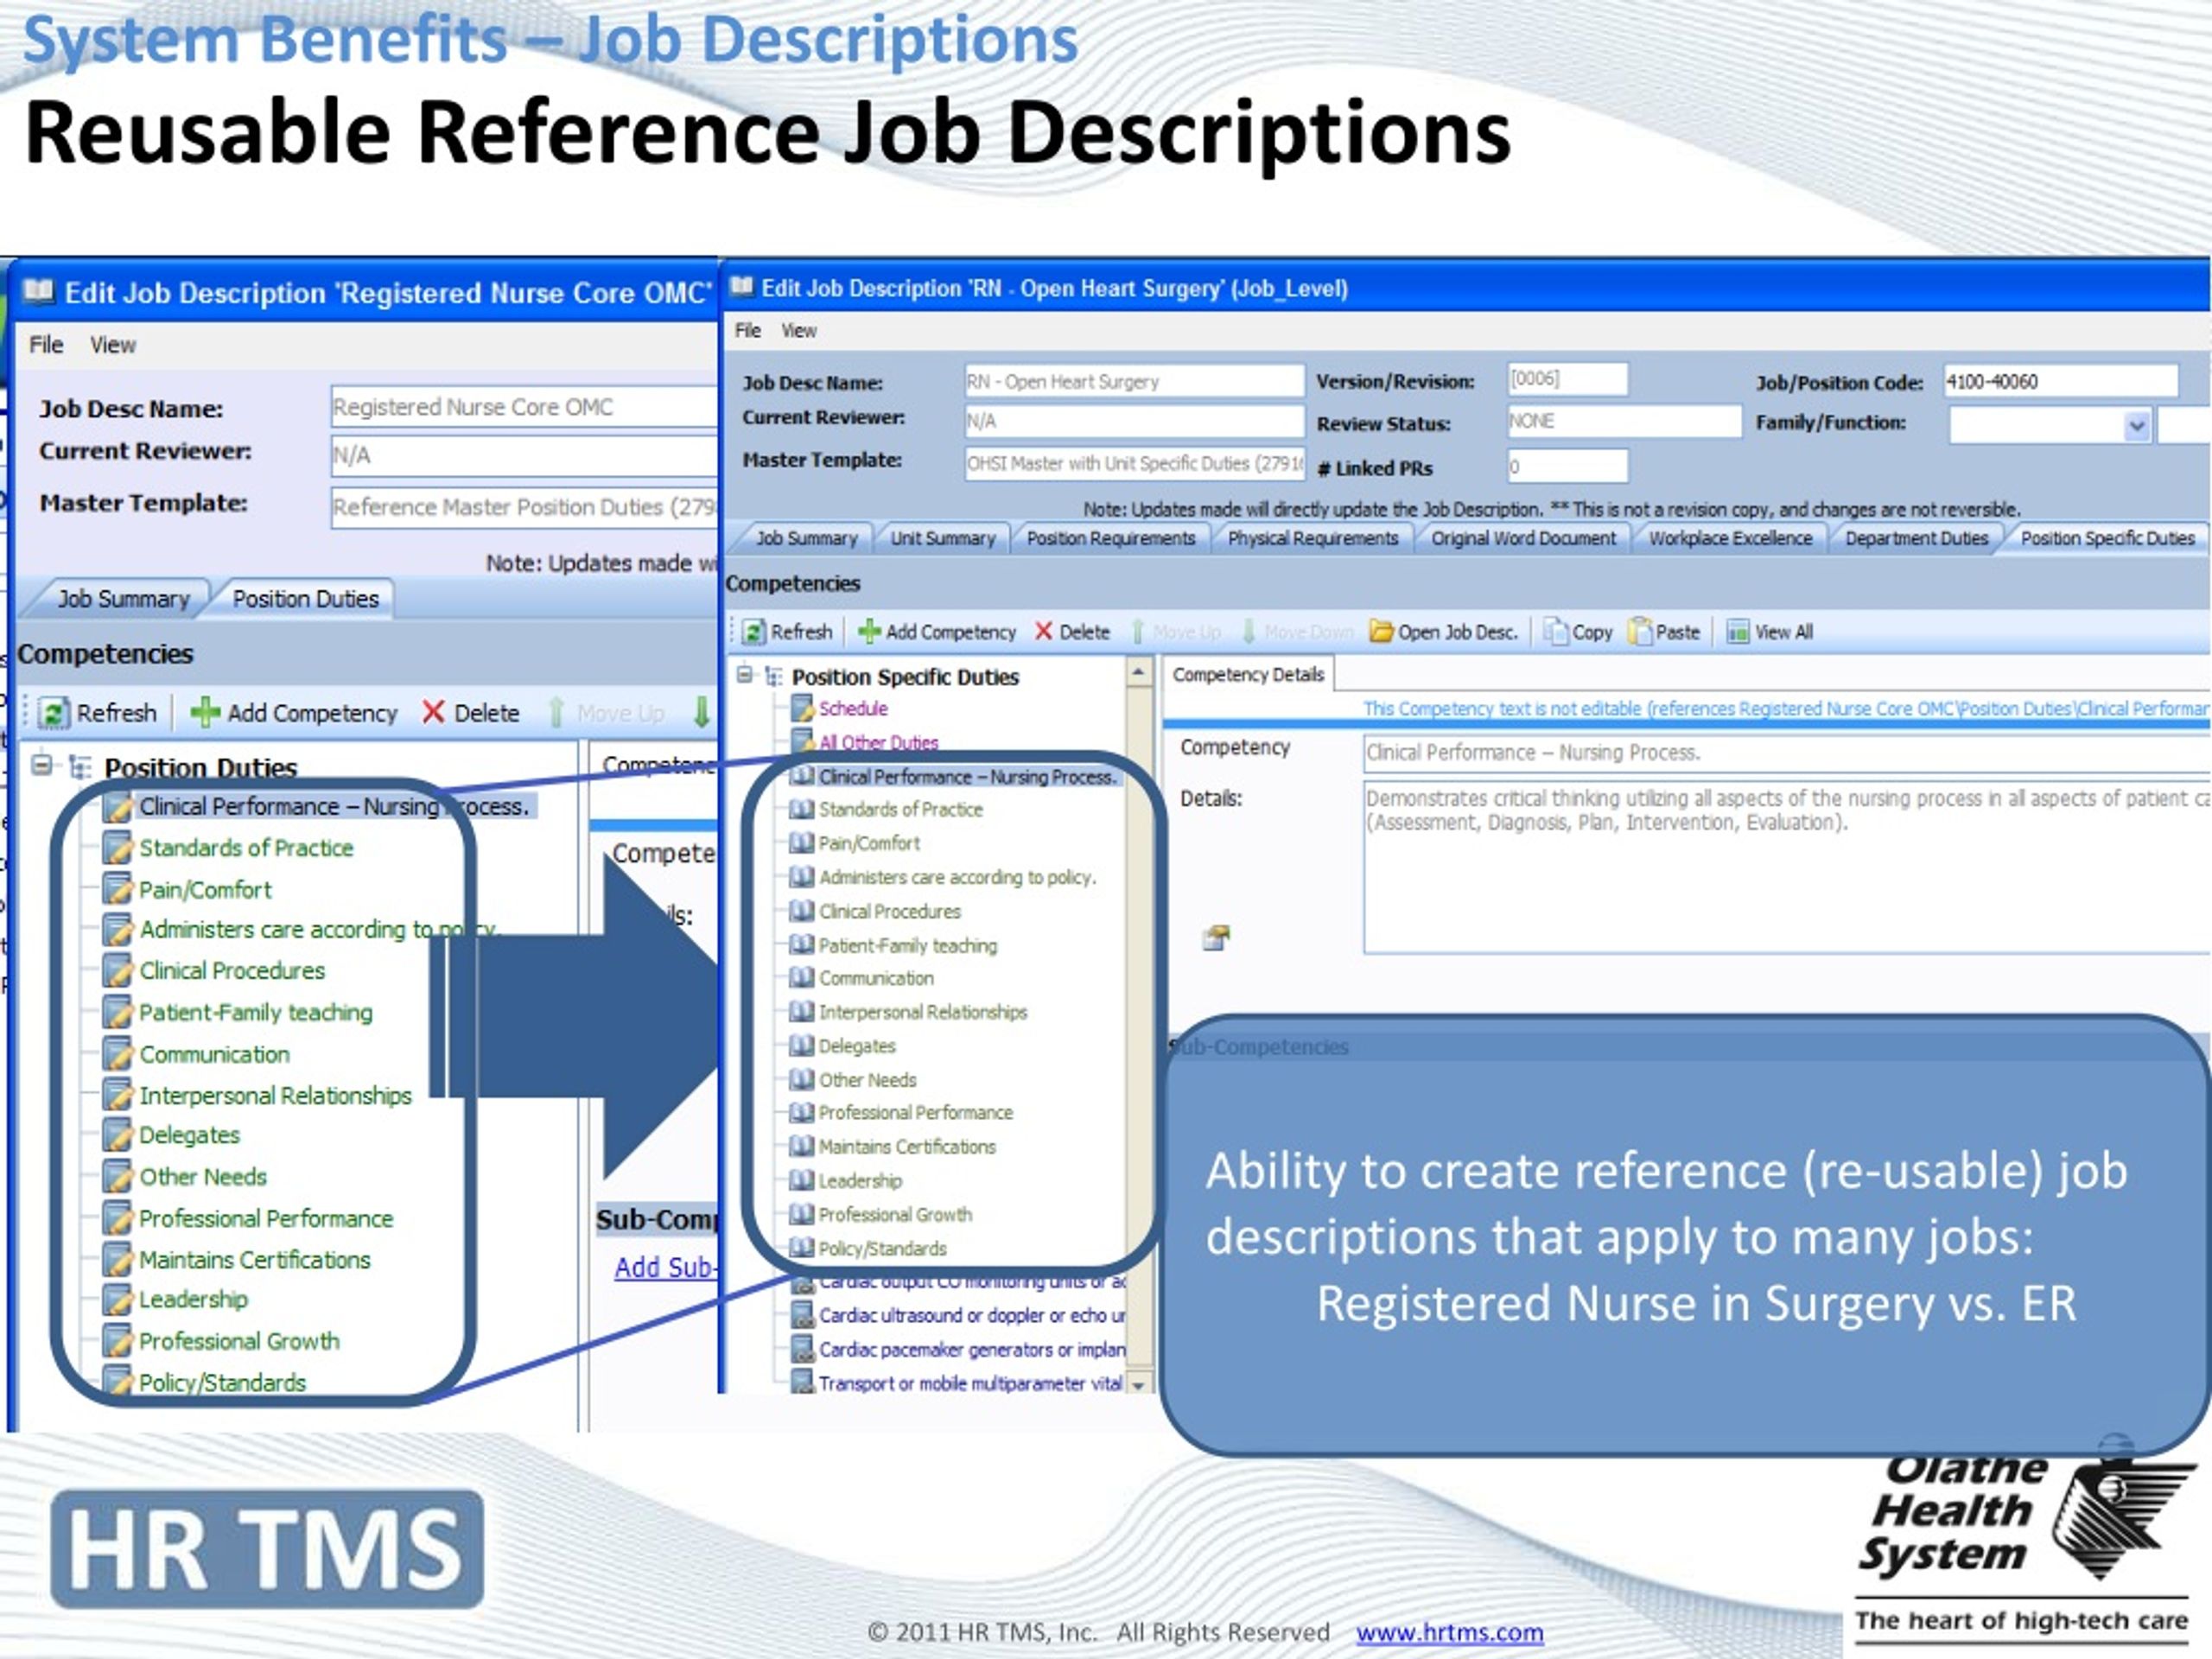
Task: Select Cardiac ultrasound or doppler tree item
Action: [959, 1316]
